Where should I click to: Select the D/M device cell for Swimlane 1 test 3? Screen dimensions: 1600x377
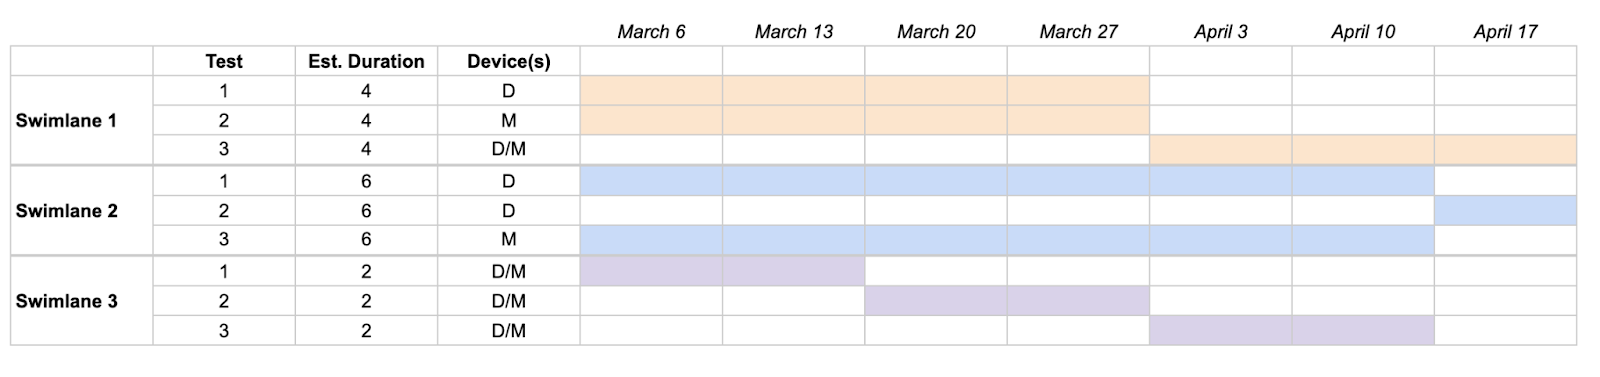pos(508,150)
